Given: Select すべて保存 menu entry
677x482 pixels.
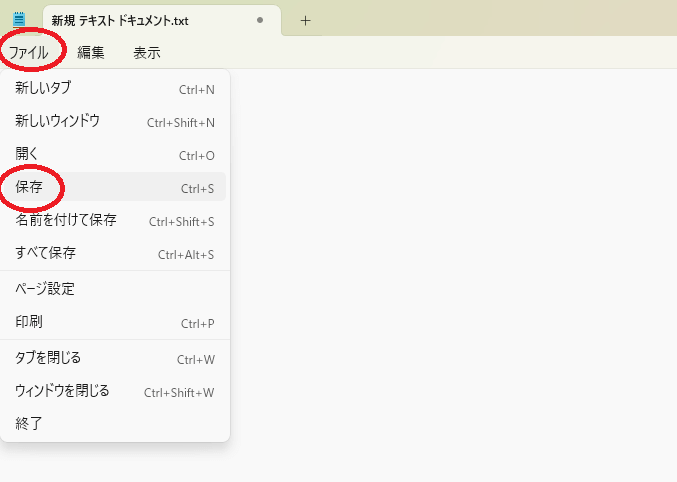Looking at the screenshot, I should [x=115, y=253].
